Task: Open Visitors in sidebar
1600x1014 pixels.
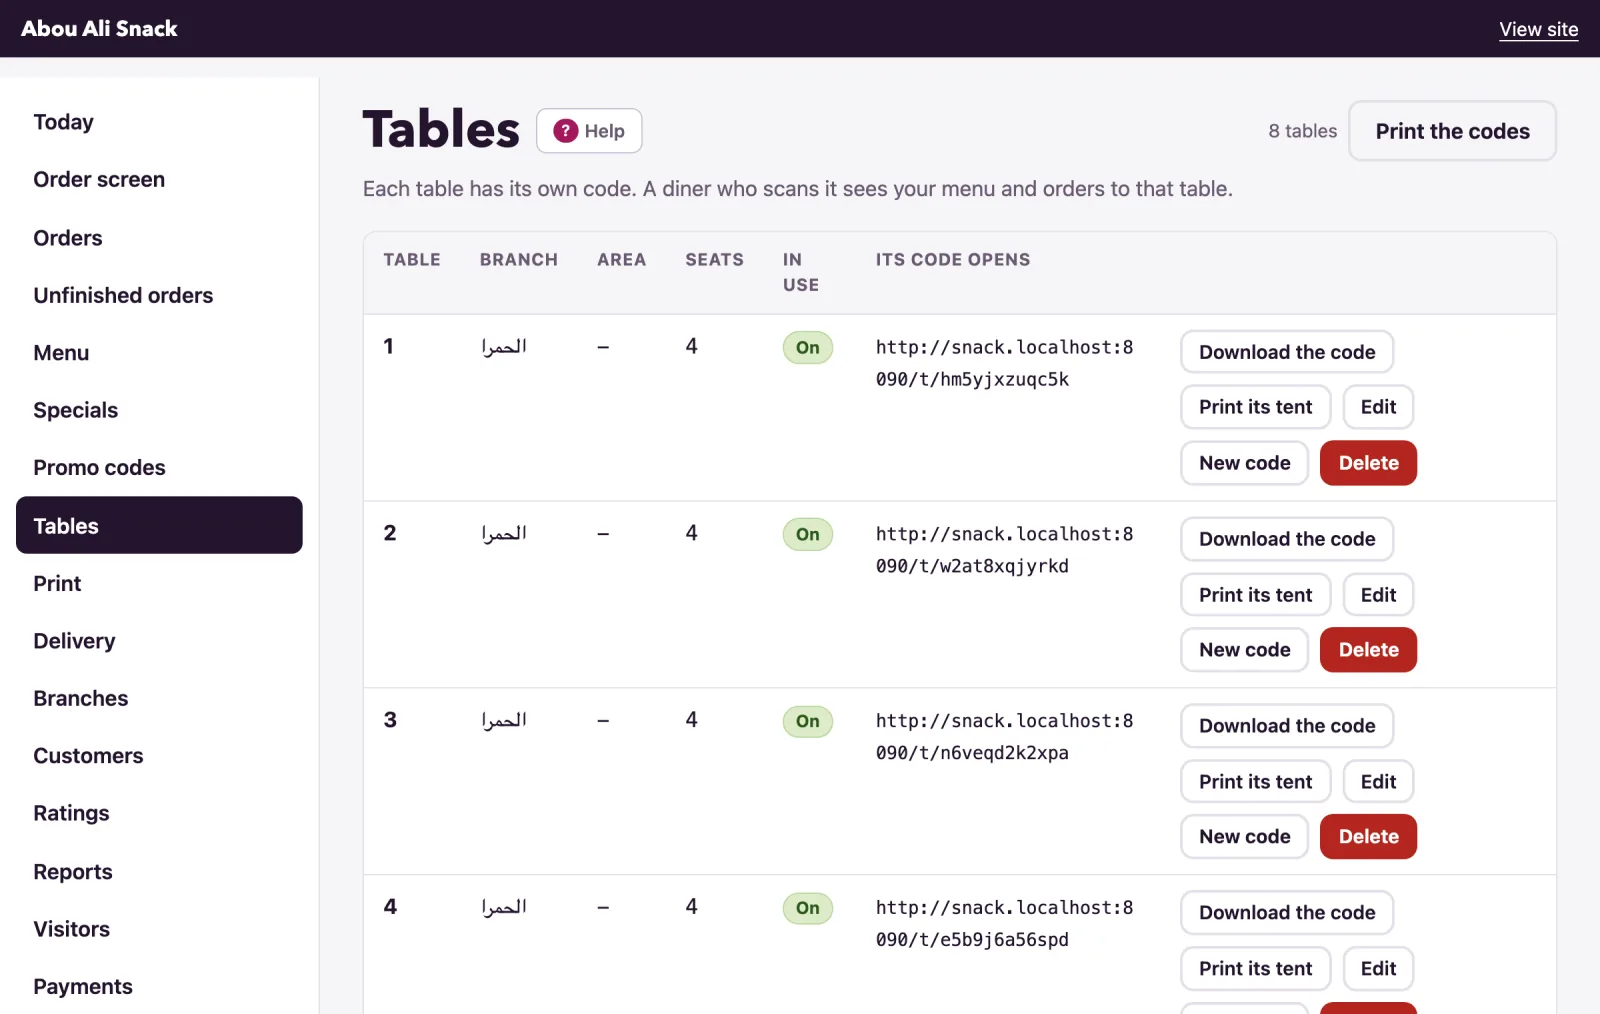Action: (x=159, y=929)
